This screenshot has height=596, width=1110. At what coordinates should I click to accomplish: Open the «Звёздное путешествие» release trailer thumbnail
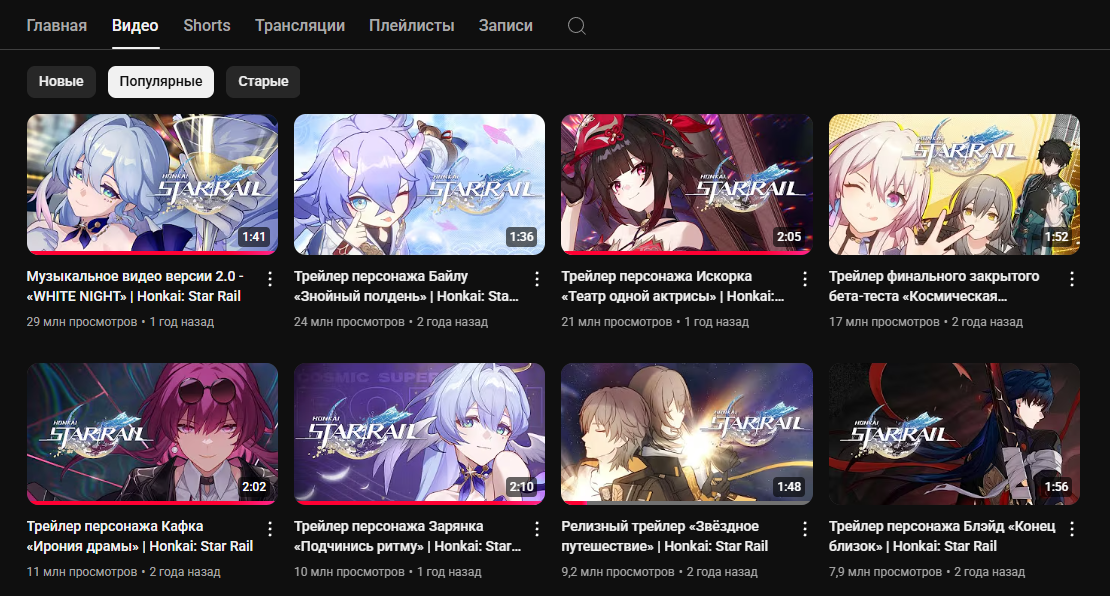pos(687,434)
